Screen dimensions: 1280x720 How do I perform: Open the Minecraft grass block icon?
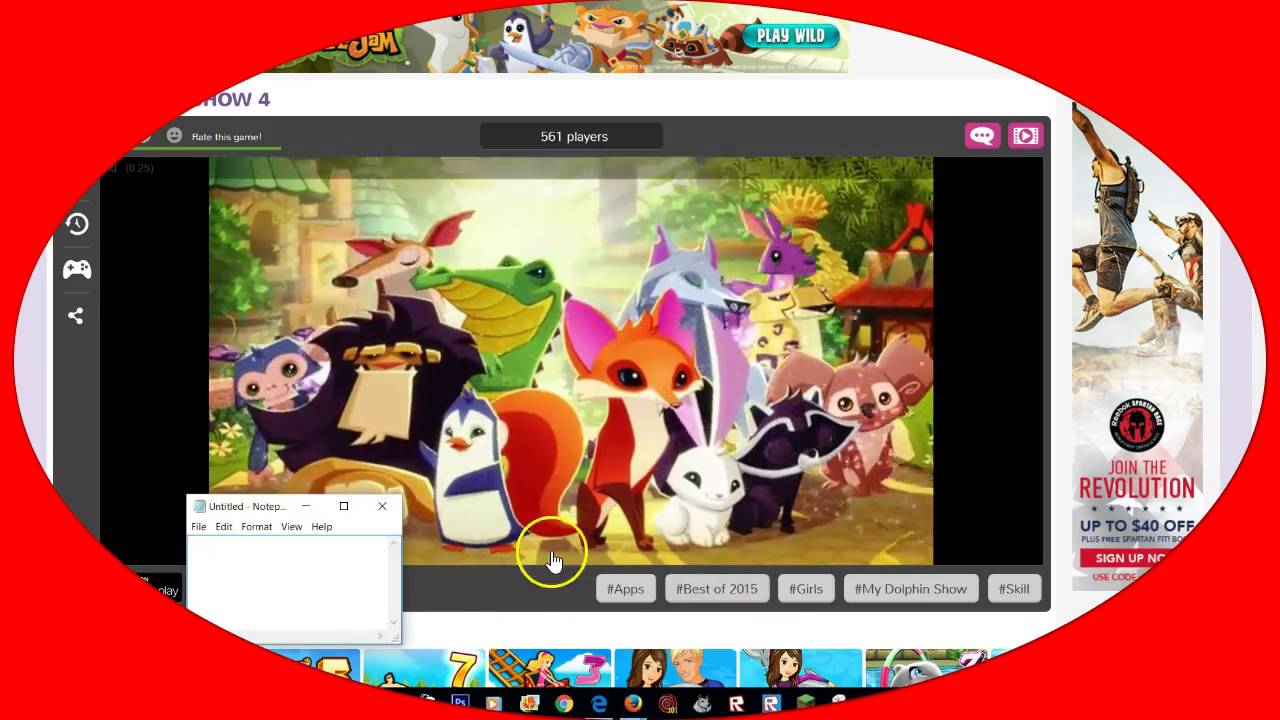(805, 702)
